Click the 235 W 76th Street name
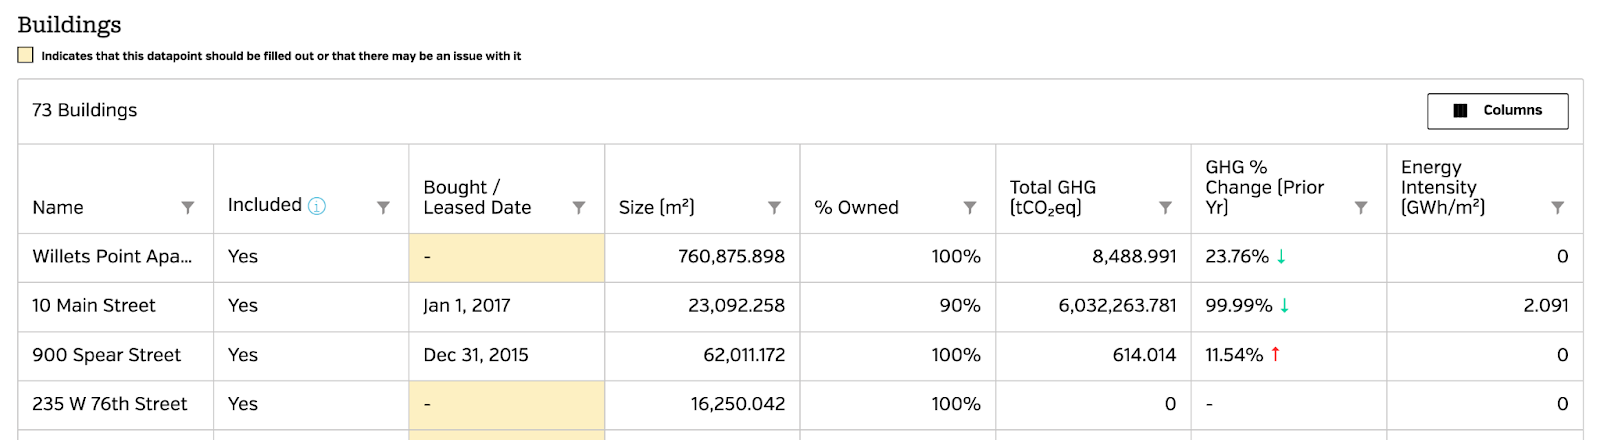The width and height of the screenshot is (1600, 440). [x=110, y=404]
